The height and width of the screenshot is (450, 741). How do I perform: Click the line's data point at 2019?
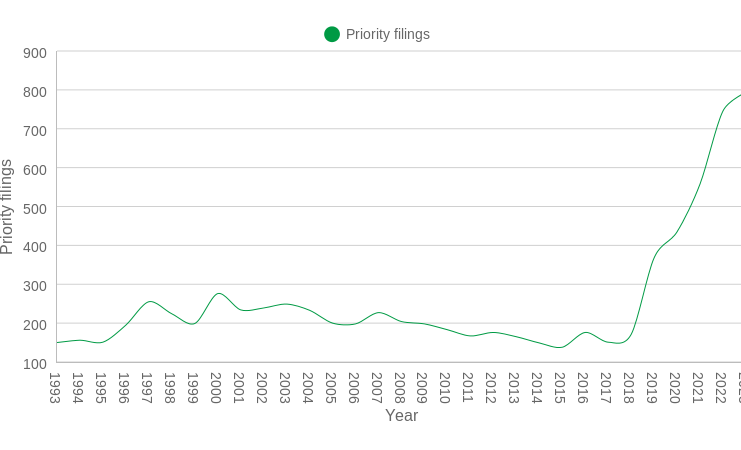653,256
